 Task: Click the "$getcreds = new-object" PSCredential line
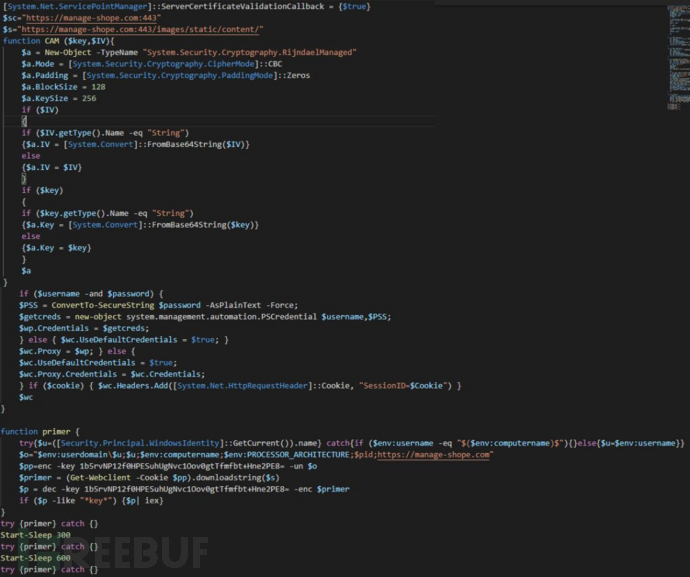(x=205, y=316)
